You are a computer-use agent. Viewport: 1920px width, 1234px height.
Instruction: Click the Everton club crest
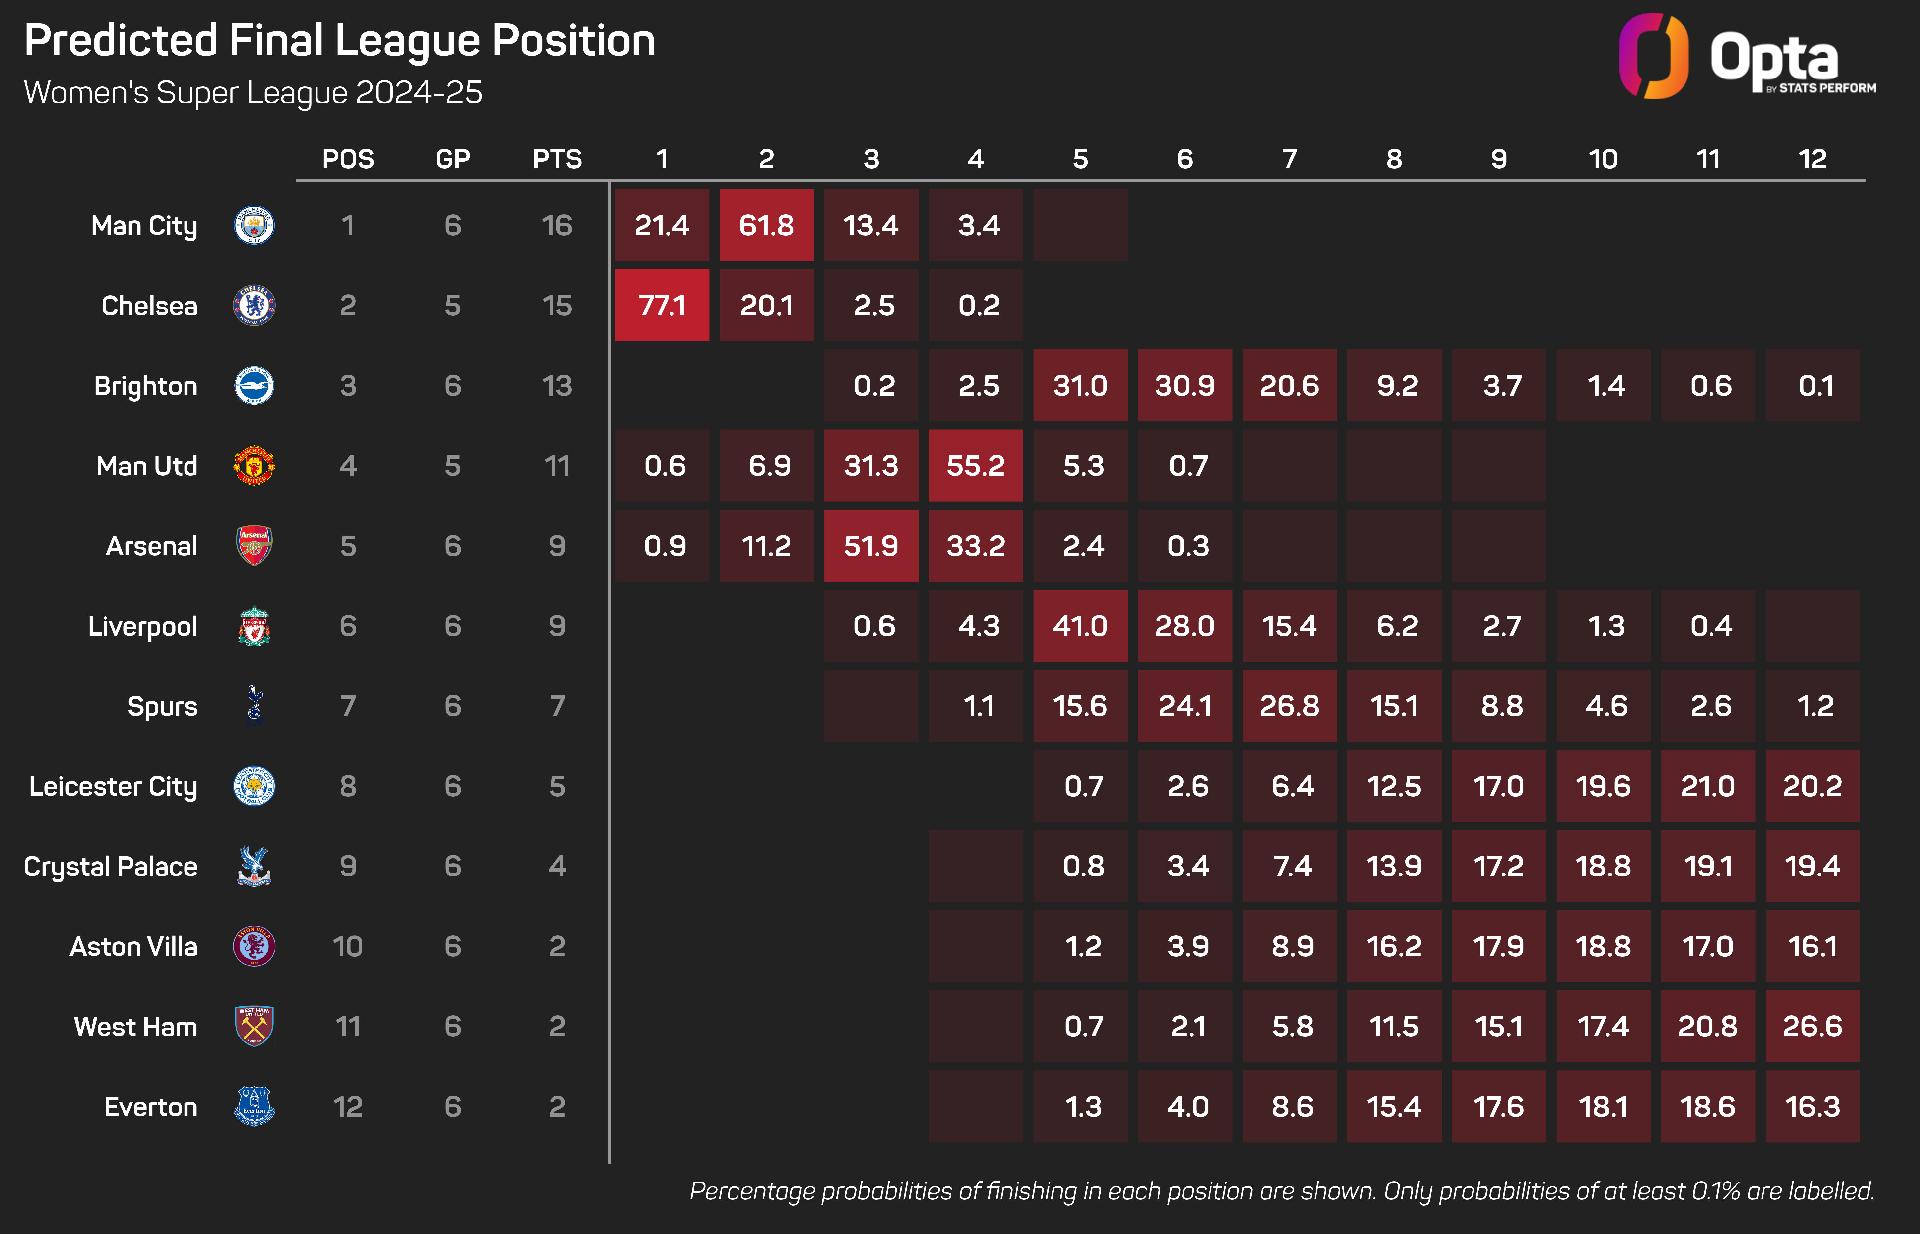[x=254, y=1107]
